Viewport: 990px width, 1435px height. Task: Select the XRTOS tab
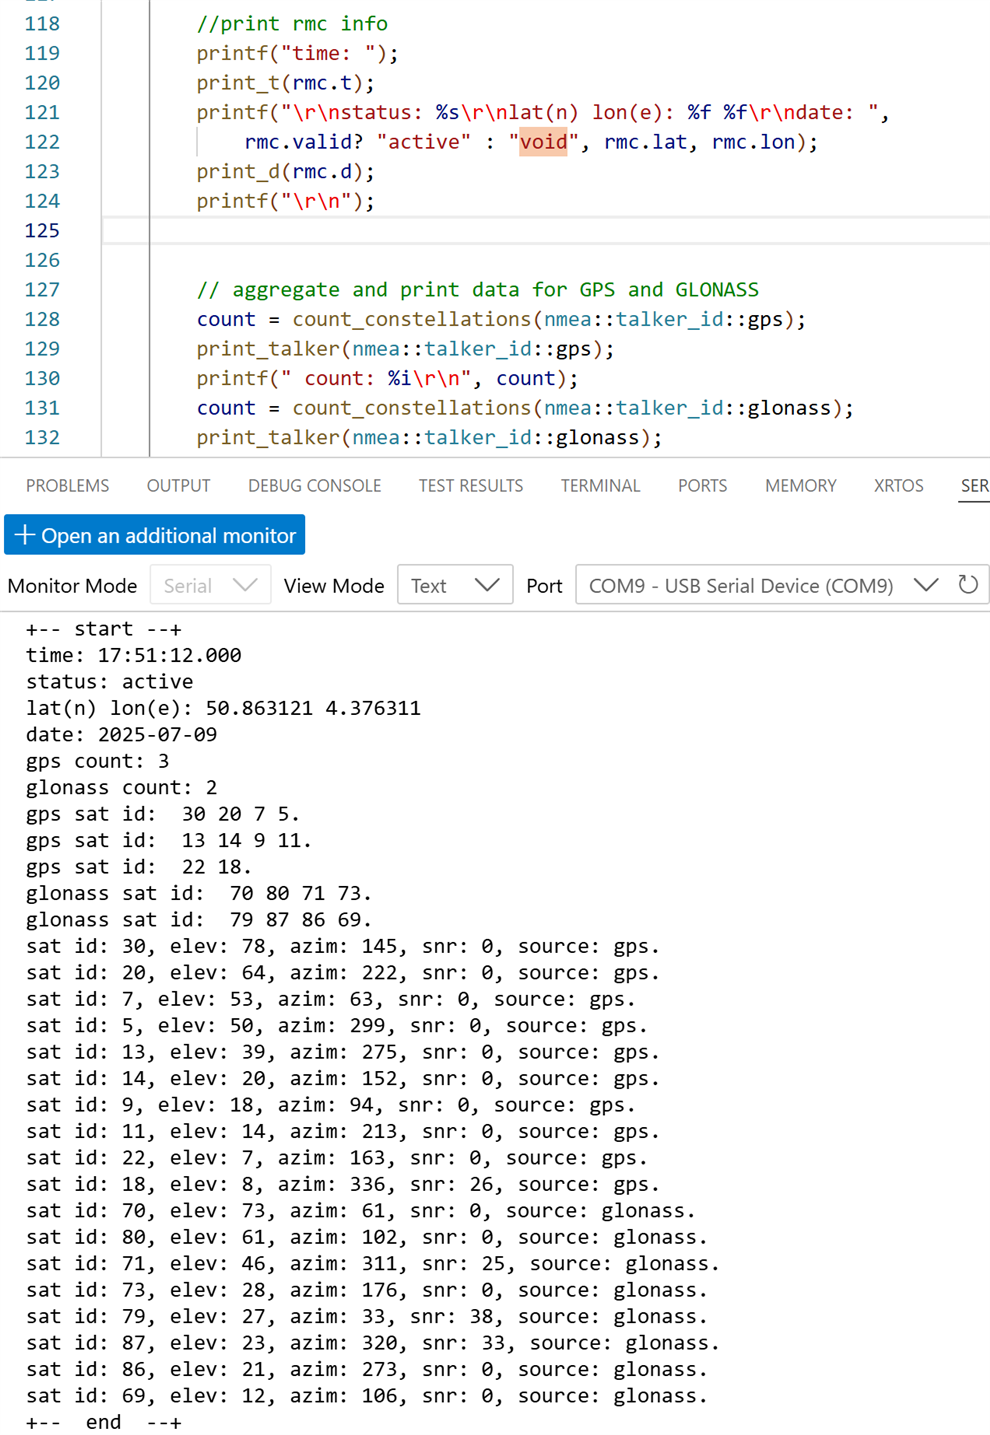pos(898,486)
